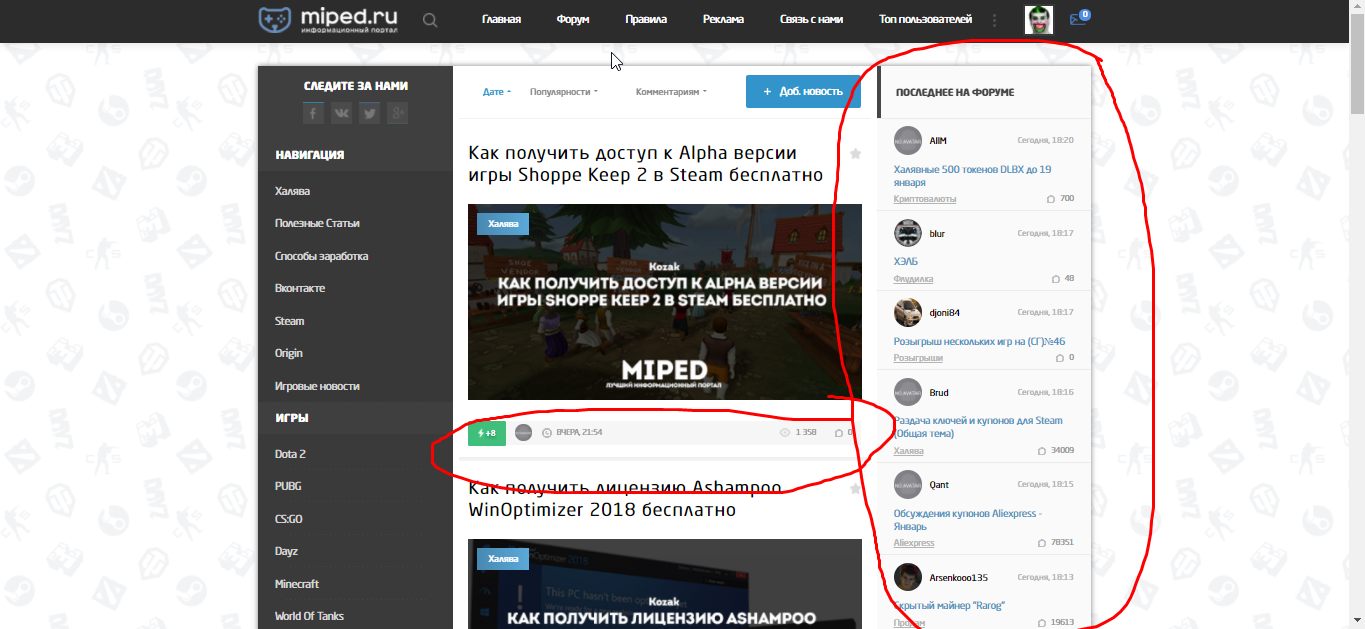This screenshot has width=1365, height=629.
Task: Open forum thread Розыгрыш нескольких игр
Action: 979,341
